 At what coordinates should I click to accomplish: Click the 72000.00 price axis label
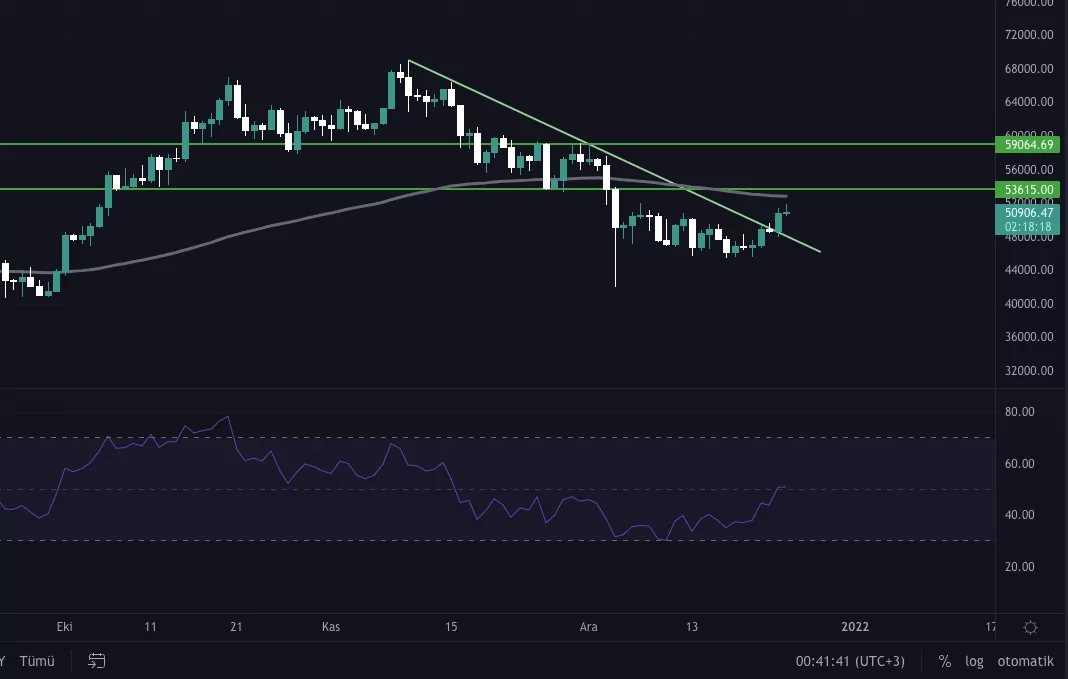point(1028,35)
